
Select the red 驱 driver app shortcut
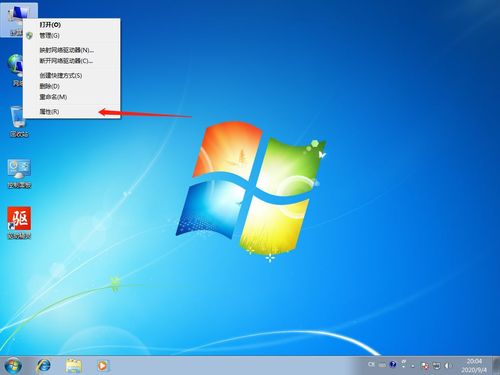click(19, 223)
